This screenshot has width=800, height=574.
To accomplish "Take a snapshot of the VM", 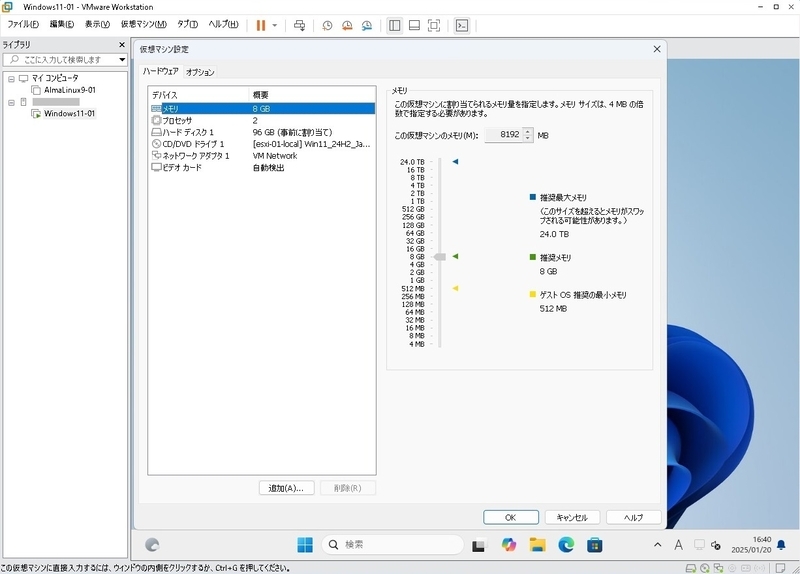I will tap(327, 26).
